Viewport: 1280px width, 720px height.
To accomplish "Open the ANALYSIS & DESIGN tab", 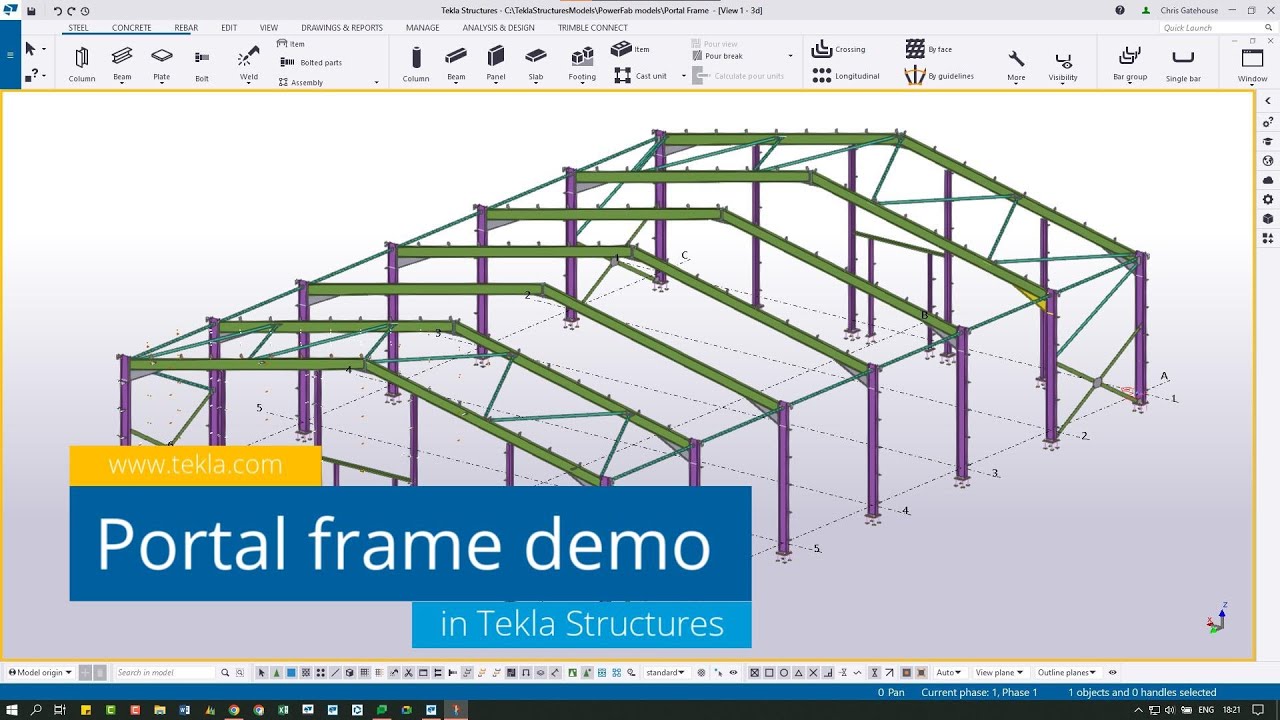I will click(498, 28).
